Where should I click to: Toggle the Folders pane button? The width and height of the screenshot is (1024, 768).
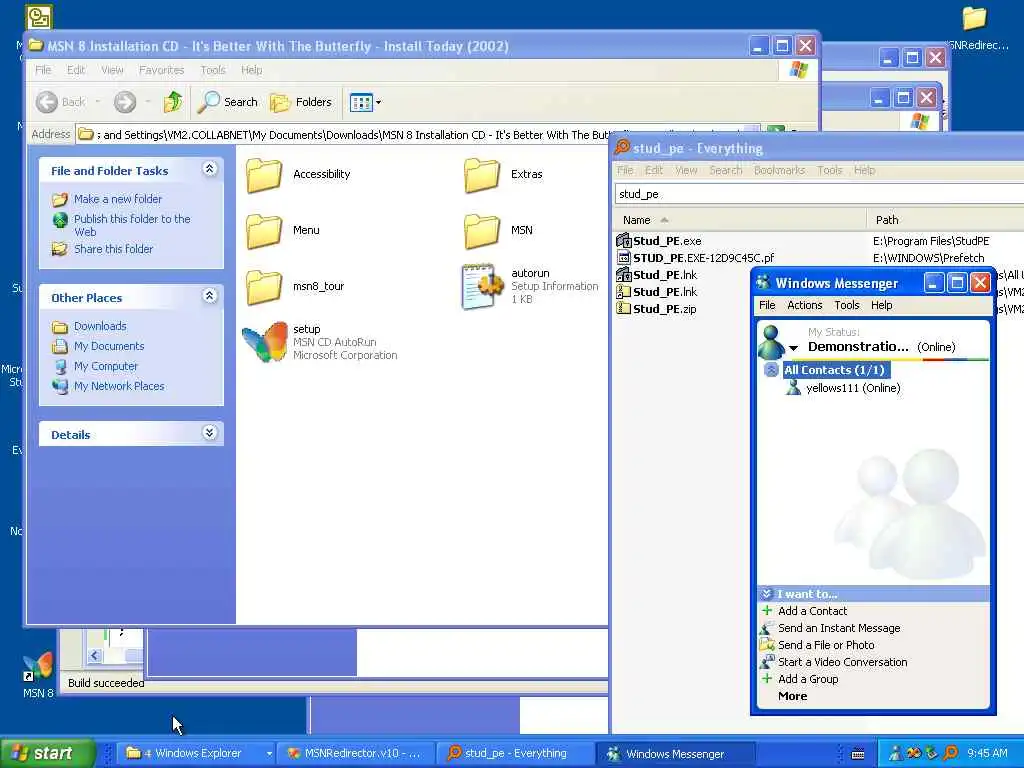[301, 102]
